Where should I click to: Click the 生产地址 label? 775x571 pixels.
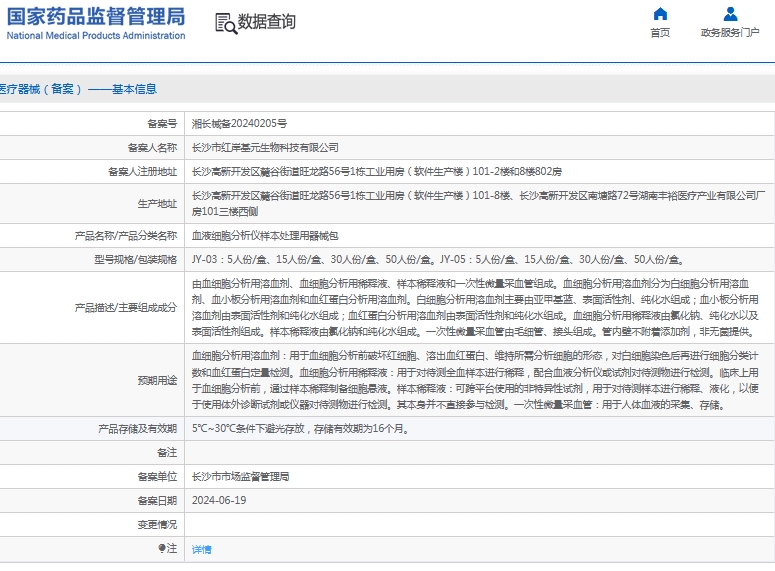click(157, 204)
